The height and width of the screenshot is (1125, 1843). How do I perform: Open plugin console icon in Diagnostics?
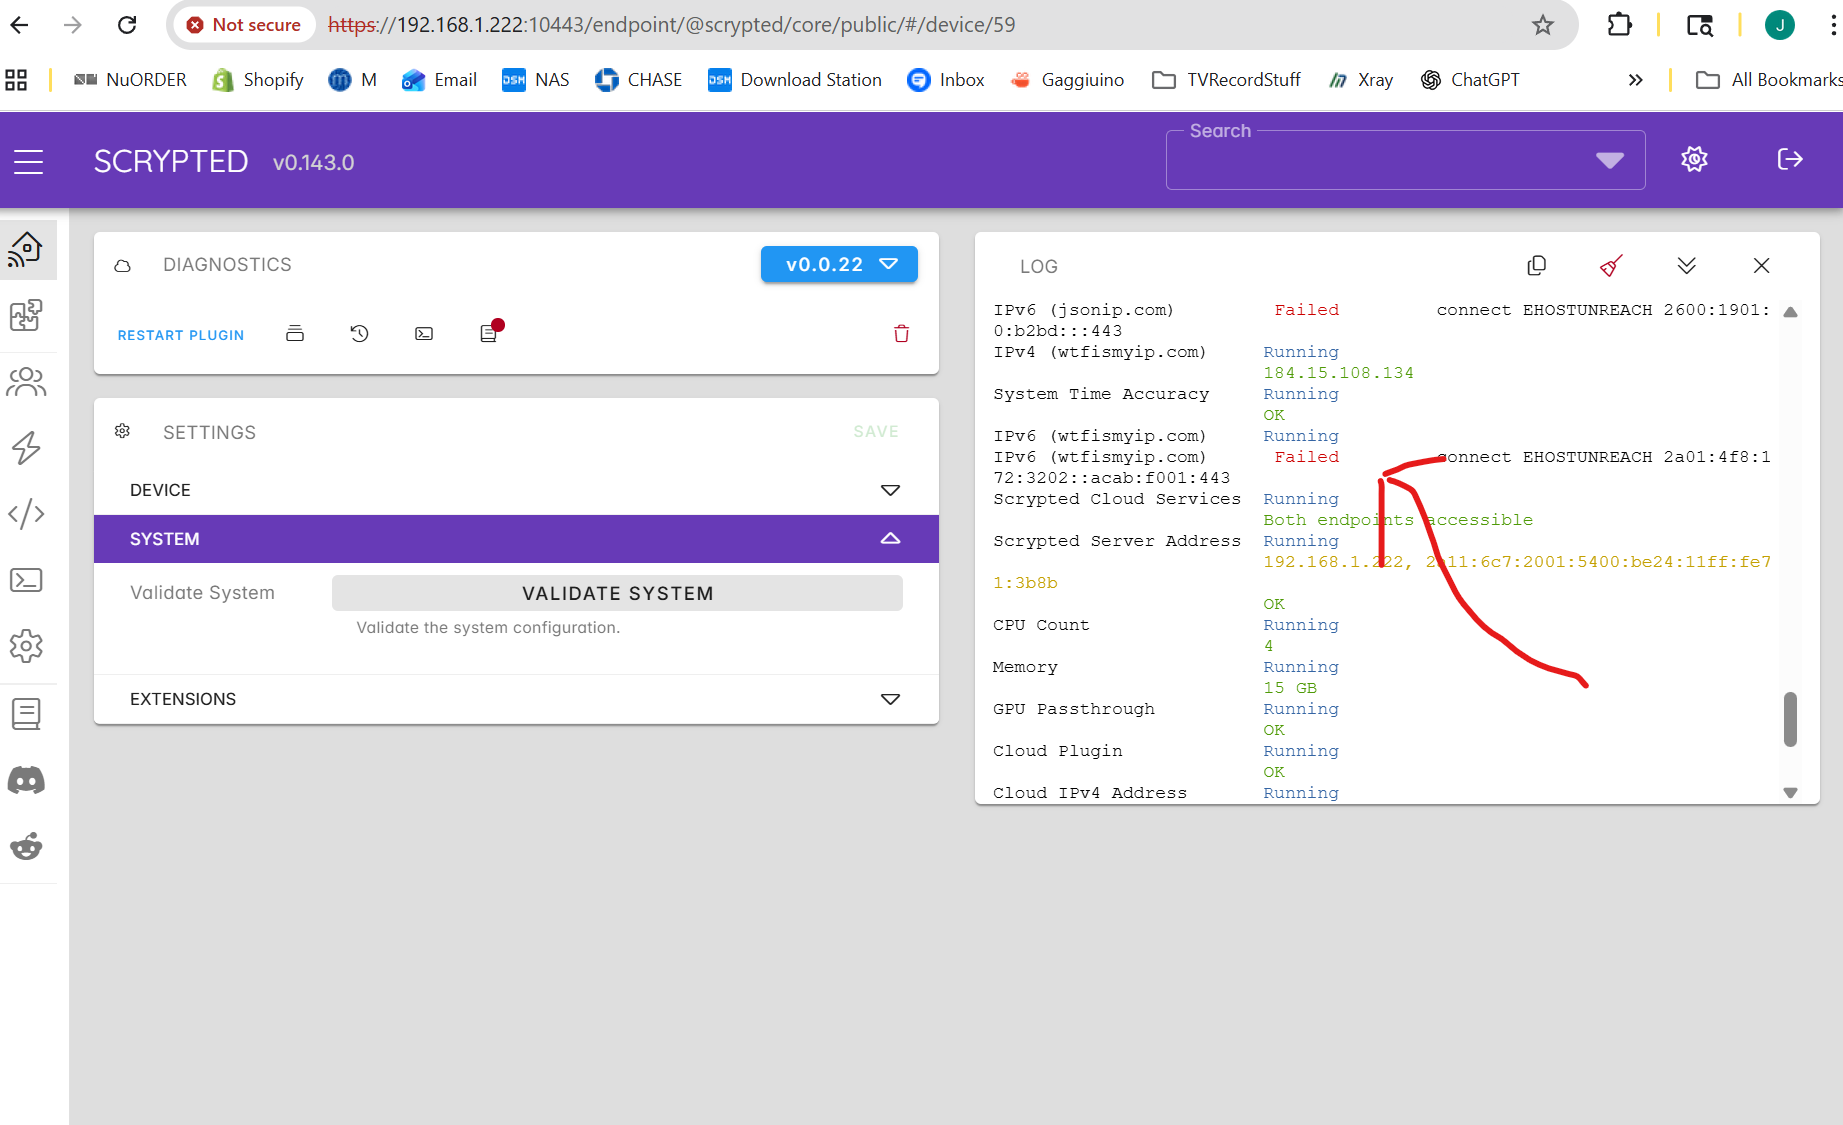tap(423, 333)
